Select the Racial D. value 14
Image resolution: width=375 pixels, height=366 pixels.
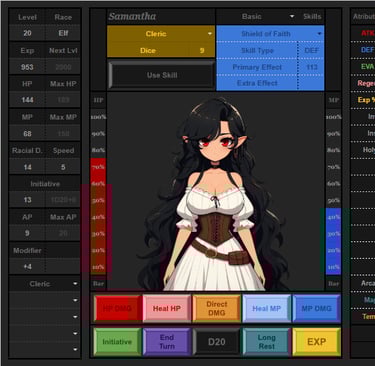point(27,167)
